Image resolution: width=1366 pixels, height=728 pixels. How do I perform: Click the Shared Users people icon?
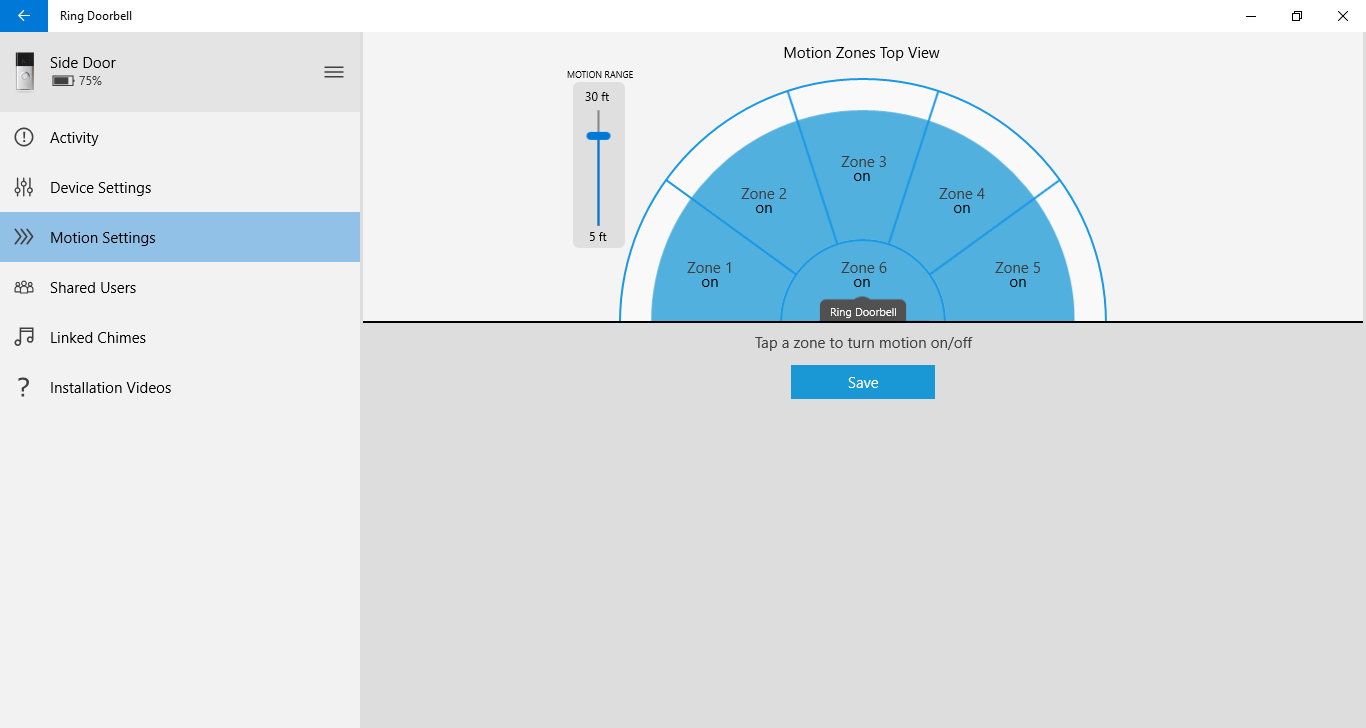[24, 287]
